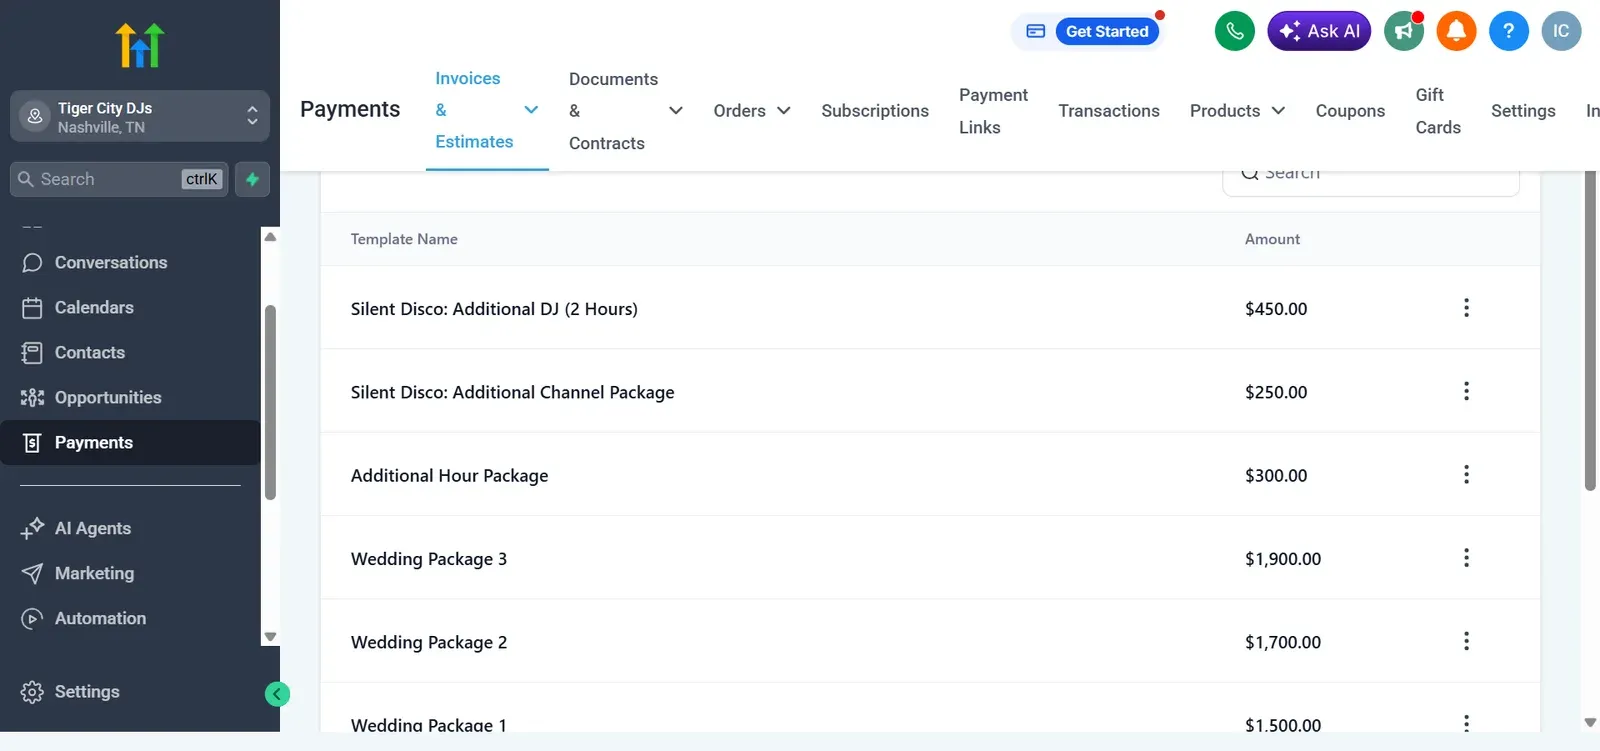Viewport: 1600px width, 751px height.
Task: Collapse the sidebar with the green arrow
Action: pyautogui.click(x=277, y=694)
